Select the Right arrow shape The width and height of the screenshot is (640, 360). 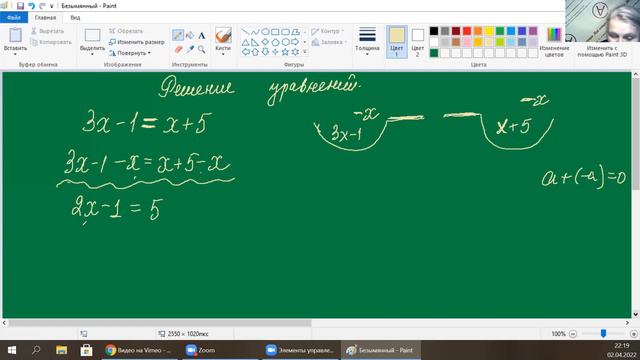[x=295, y=42]
